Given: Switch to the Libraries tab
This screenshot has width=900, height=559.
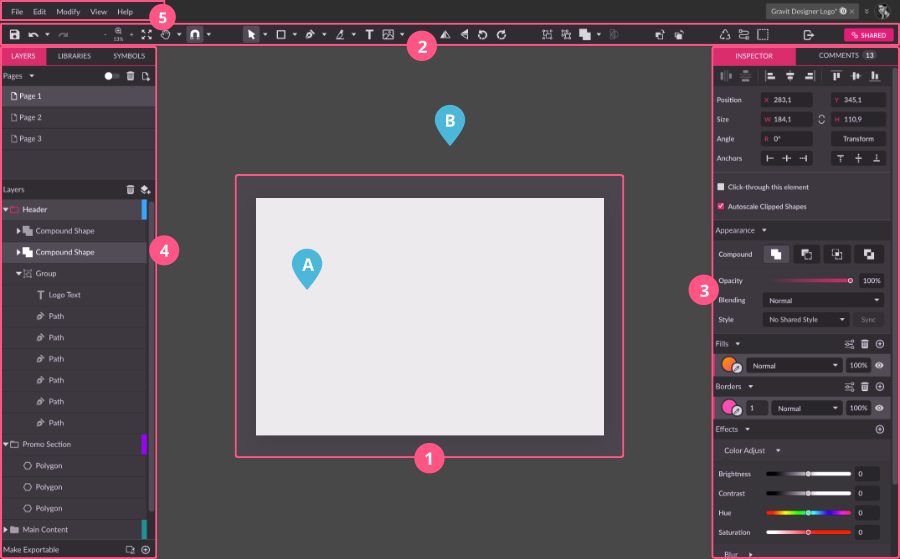Looking at the screenshot, I should (x=76, y=56).
